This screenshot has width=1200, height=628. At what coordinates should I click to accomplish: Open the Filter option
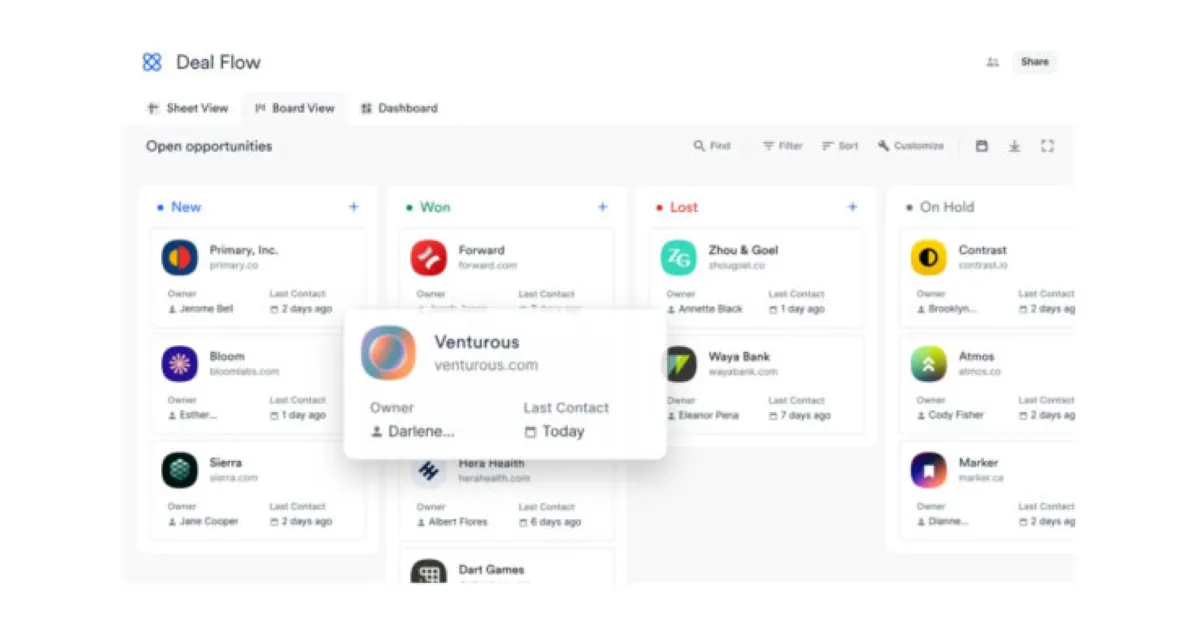click(x=782, y=146)
